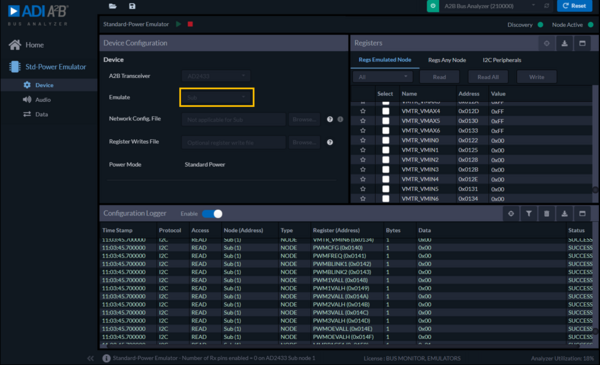Stop the emulator with red square icon
The width and height of the screenshot is (600, 365).
click(190, 24)
